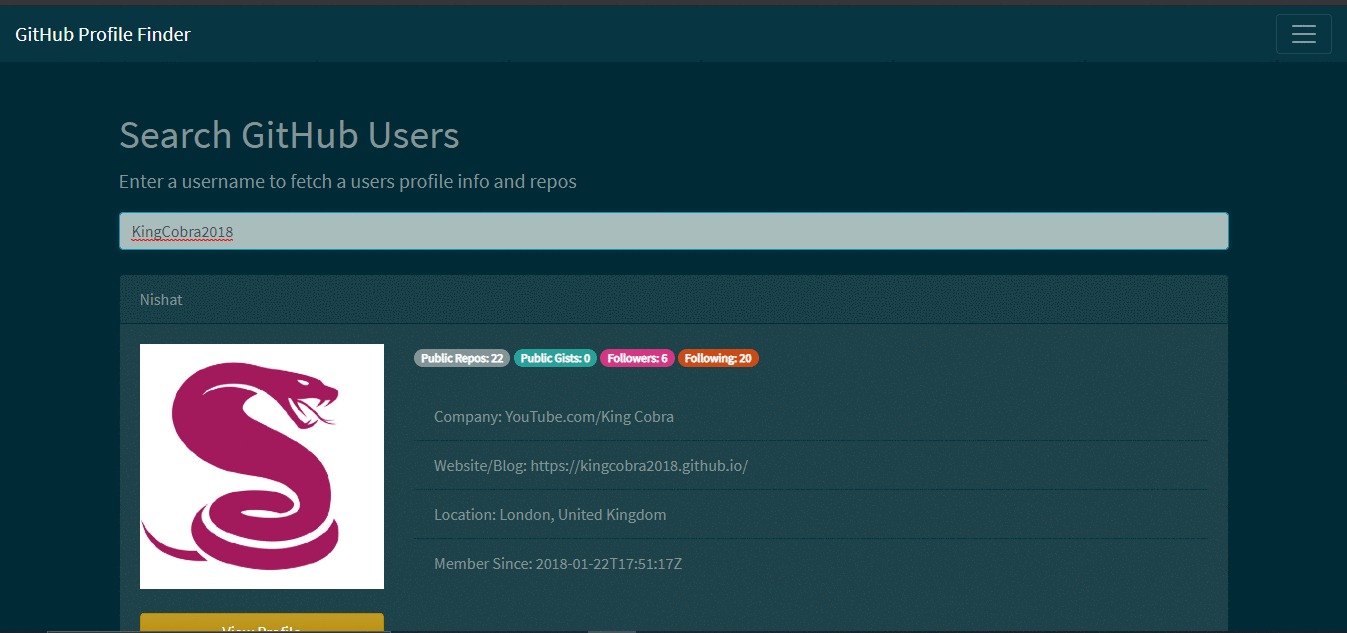Select the Member Since 2018-01-22 row
This screenshot has width=1347, height=633.
[x=811, y=563]
